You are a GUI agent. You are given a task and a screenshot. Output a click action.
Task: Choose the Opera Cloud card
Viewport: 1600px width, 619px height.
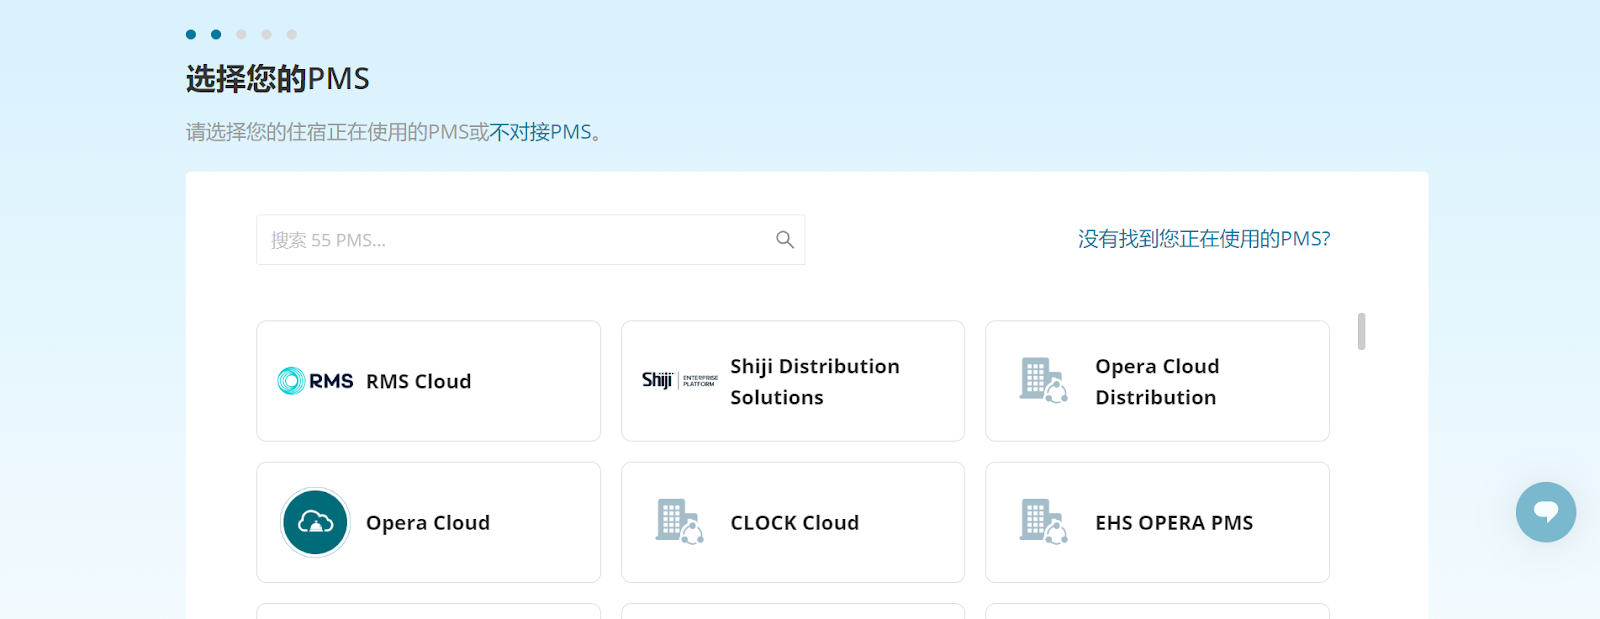[429, 522]
